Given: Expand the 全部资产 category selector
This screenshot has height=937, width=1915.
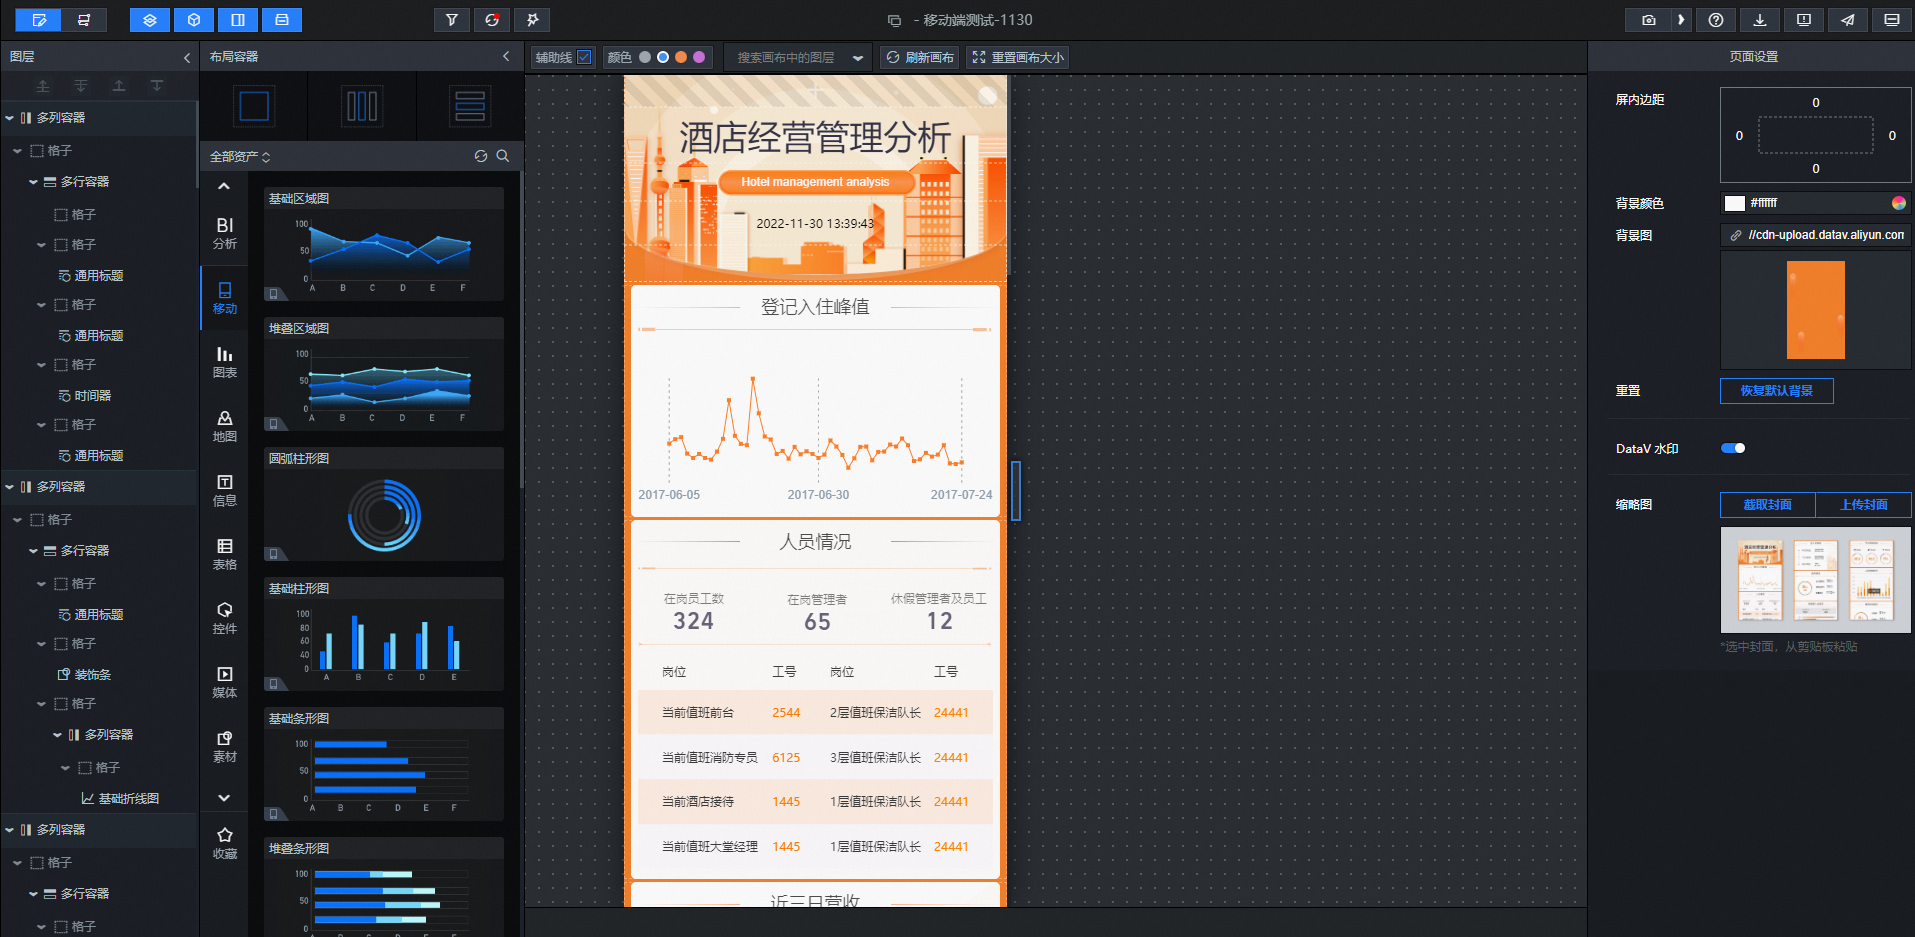Looking at the screenshot, I should click(x=240, y=157).
